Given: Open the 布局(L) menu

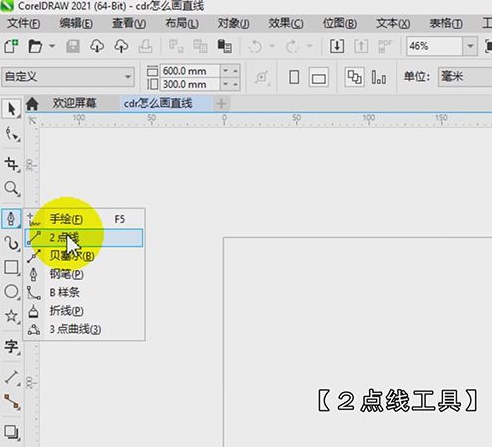Looking at the screenshot, I should [182, 23].
